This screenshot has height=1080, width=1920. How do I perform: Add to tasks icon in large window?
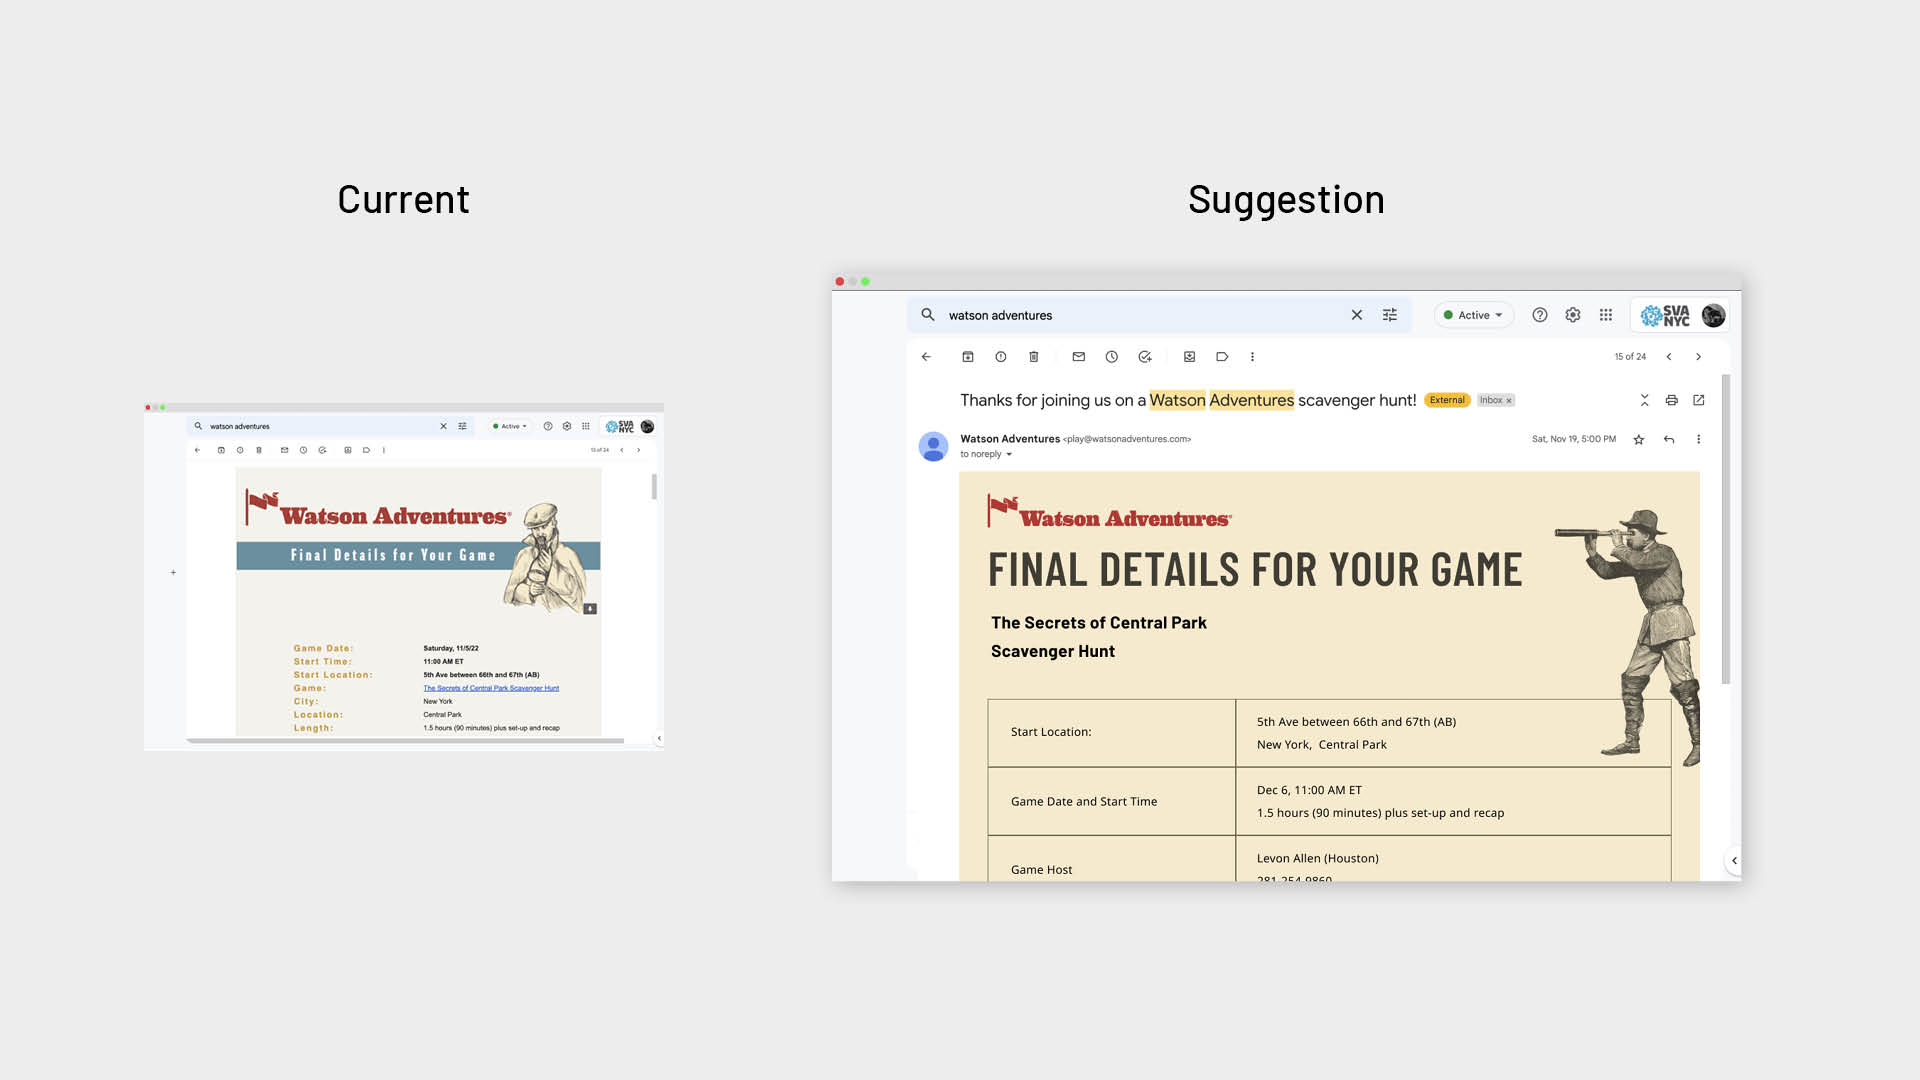1145,357
